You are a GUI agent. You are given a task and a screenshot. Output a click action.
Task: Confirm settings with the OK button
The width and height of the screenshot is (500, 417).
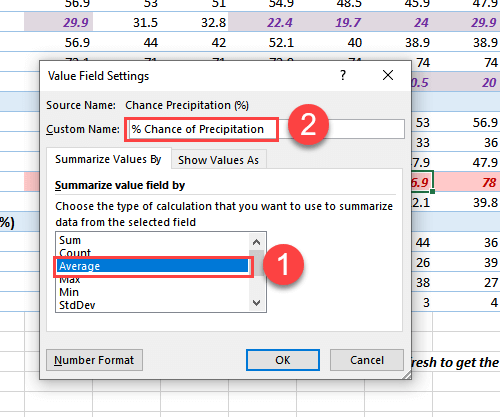pos(283,360)
